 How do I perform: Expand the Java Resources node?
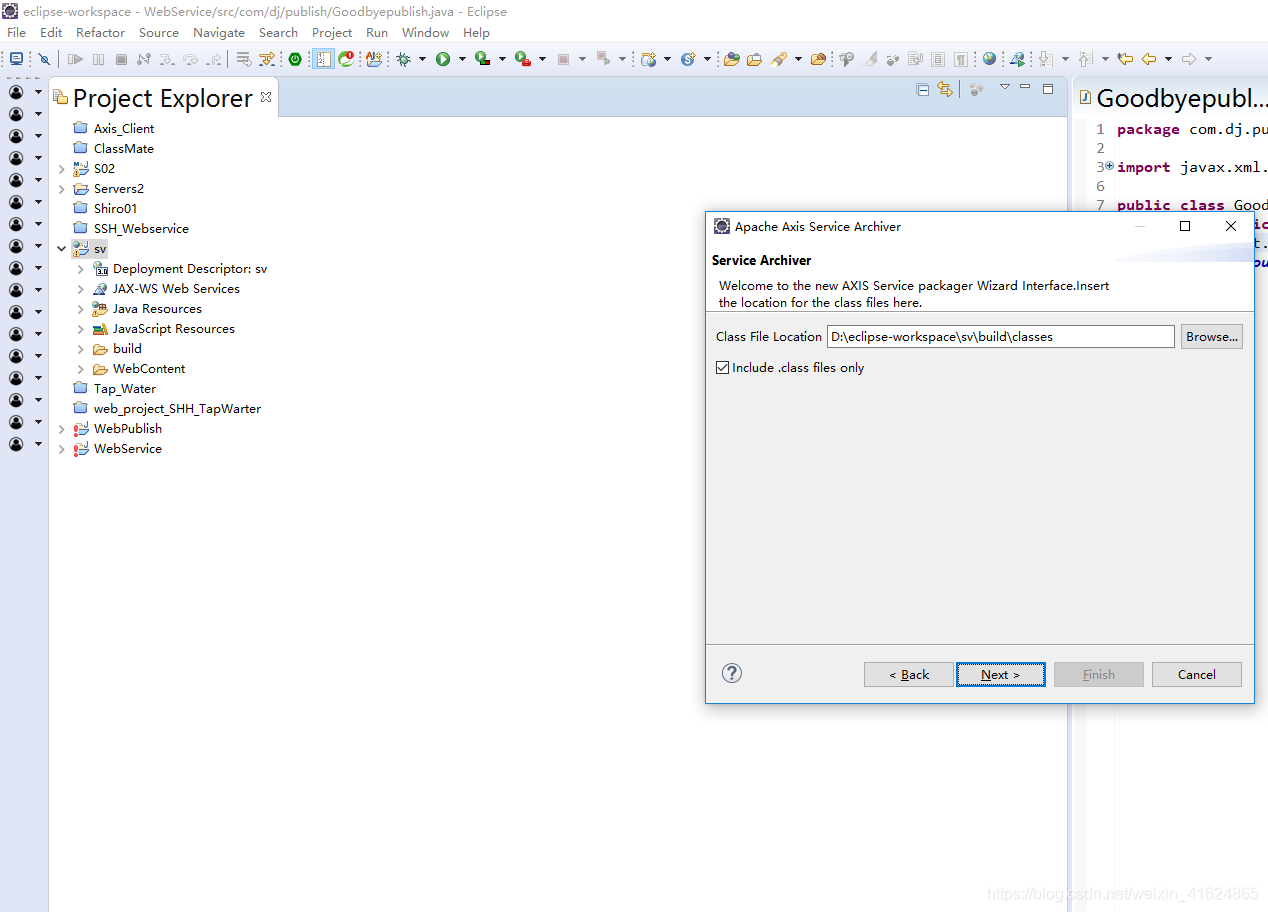[81, 308]
